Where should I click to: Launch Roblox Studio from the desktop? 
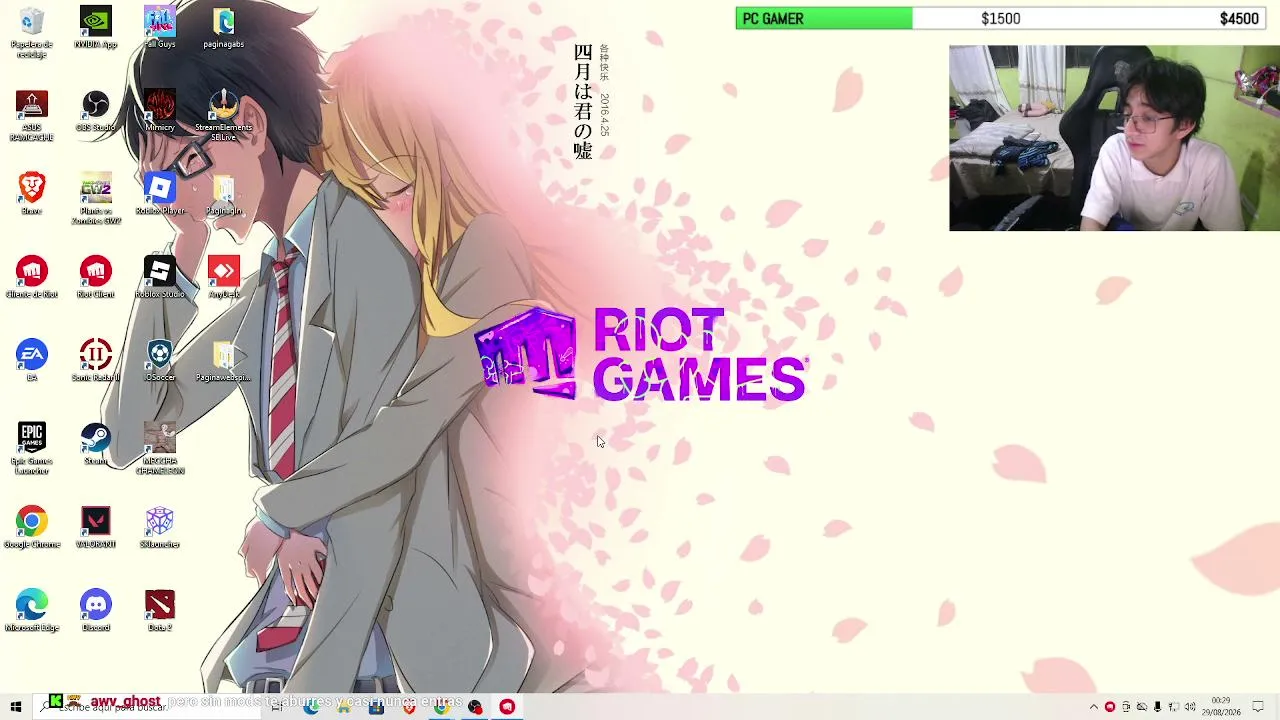point(160,278)
